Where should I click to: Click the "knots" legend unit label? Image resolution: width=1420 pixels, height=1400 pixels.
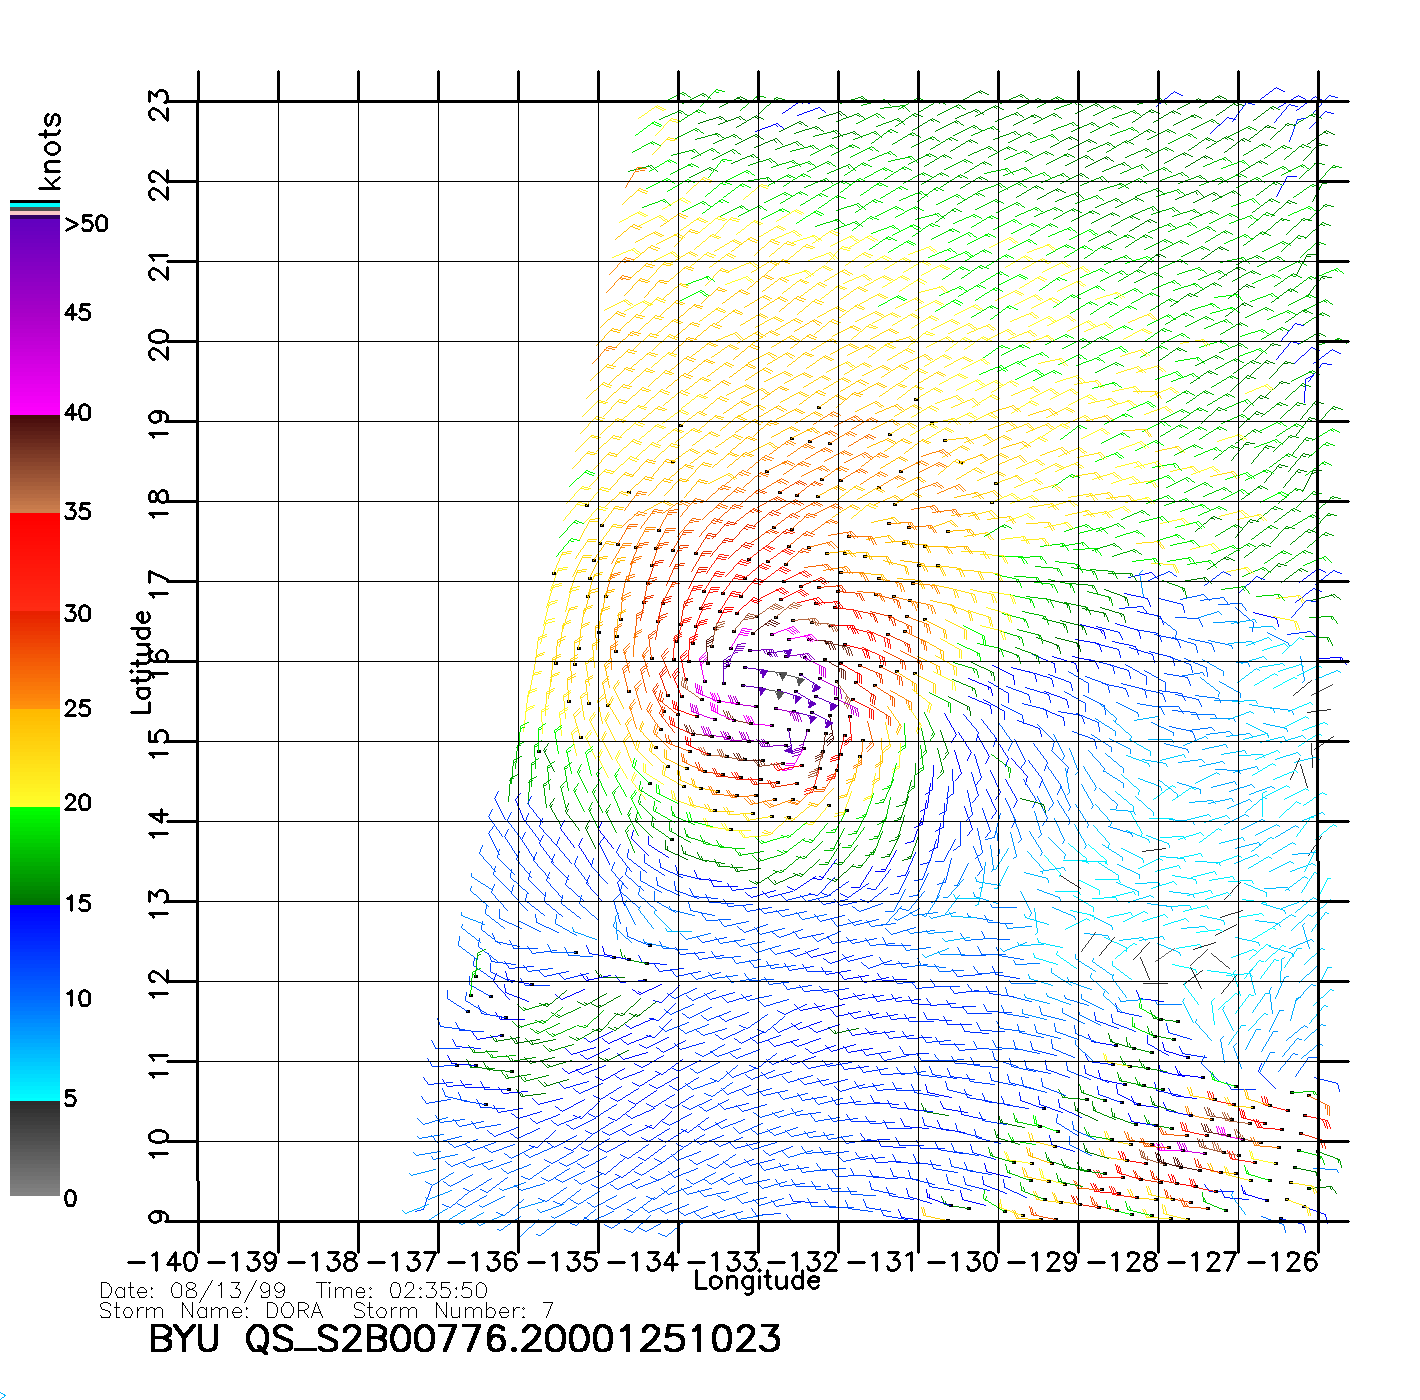(x=50, y=151)
